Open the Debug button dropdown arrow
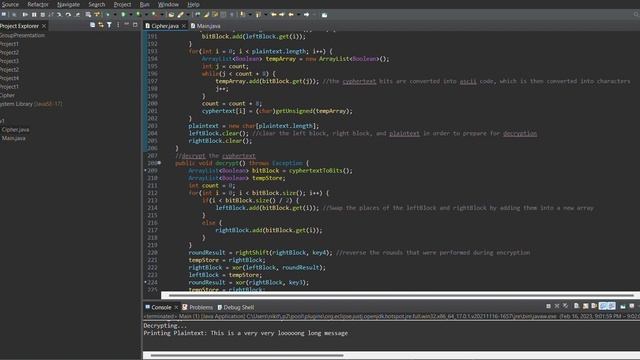 (115, 15)
